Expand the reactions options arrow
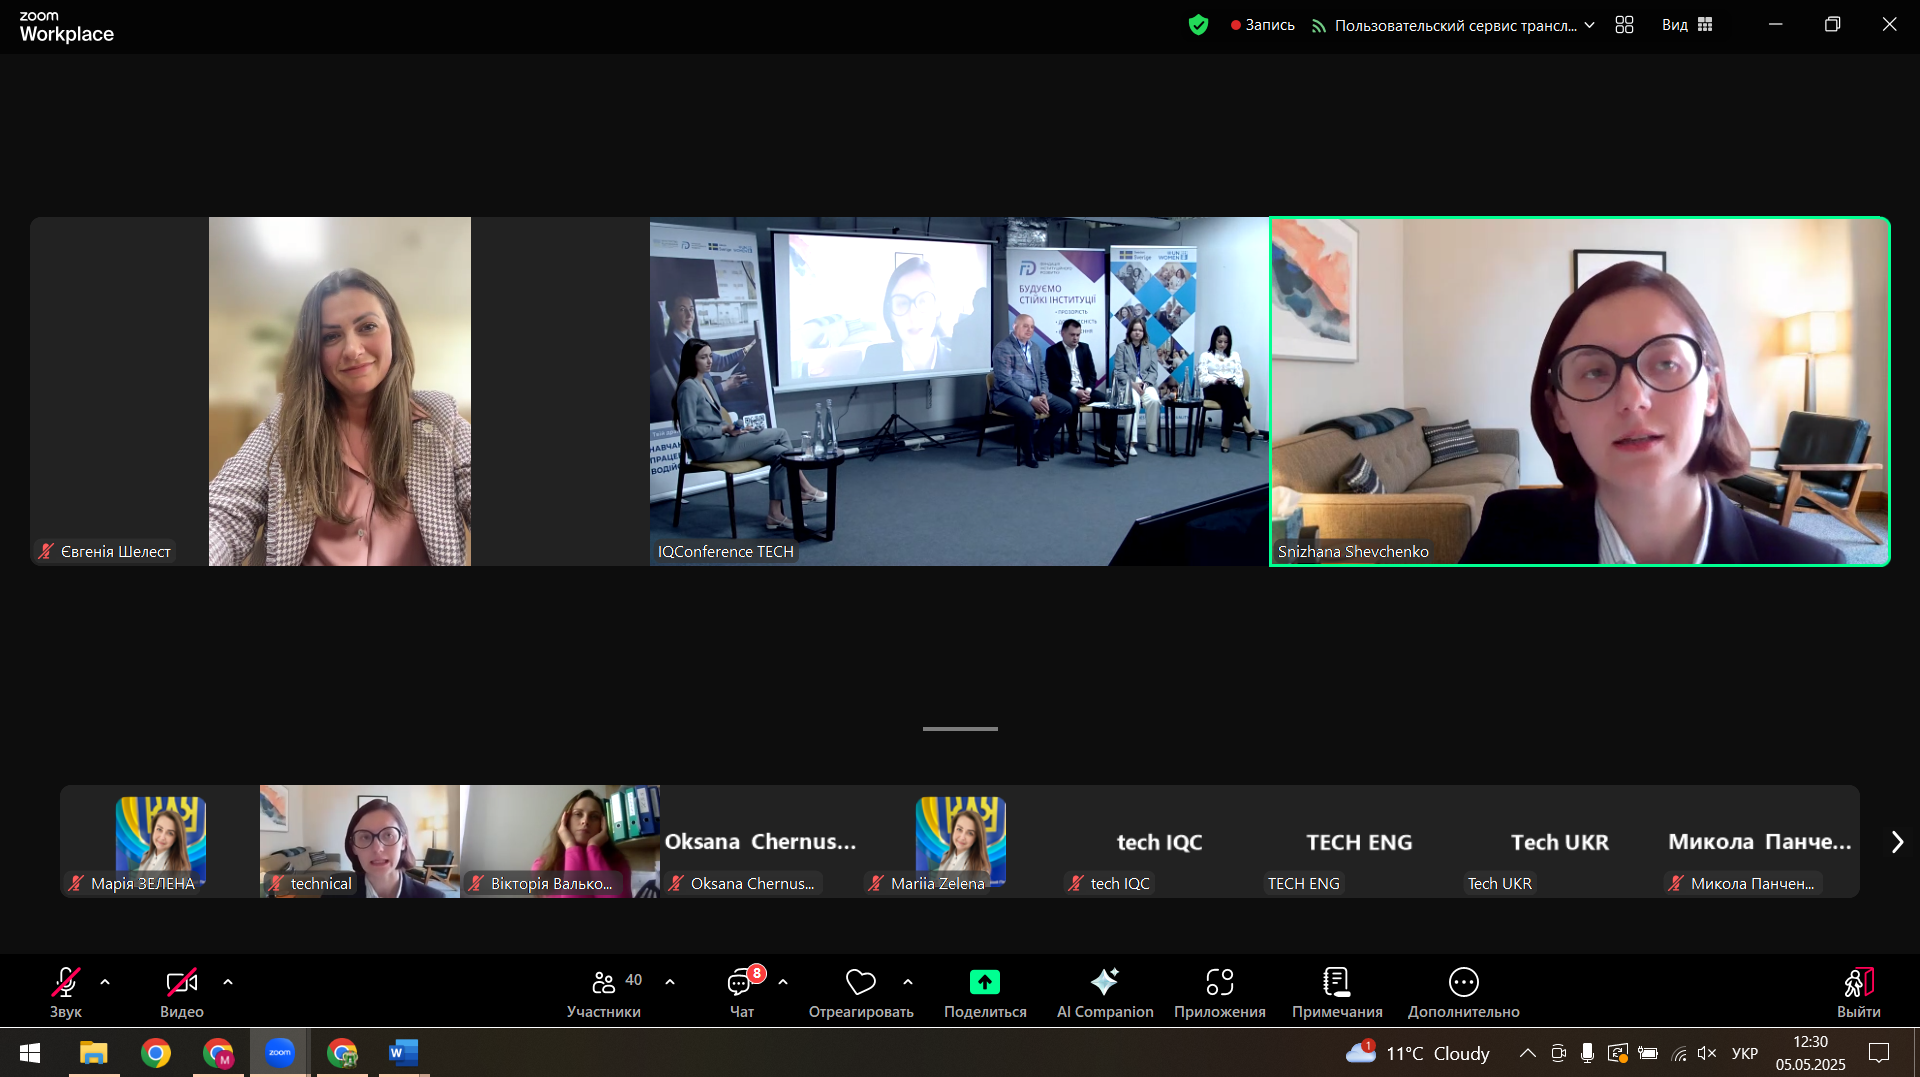This screenshot has width=1920, height=1077. pos(908,982)
